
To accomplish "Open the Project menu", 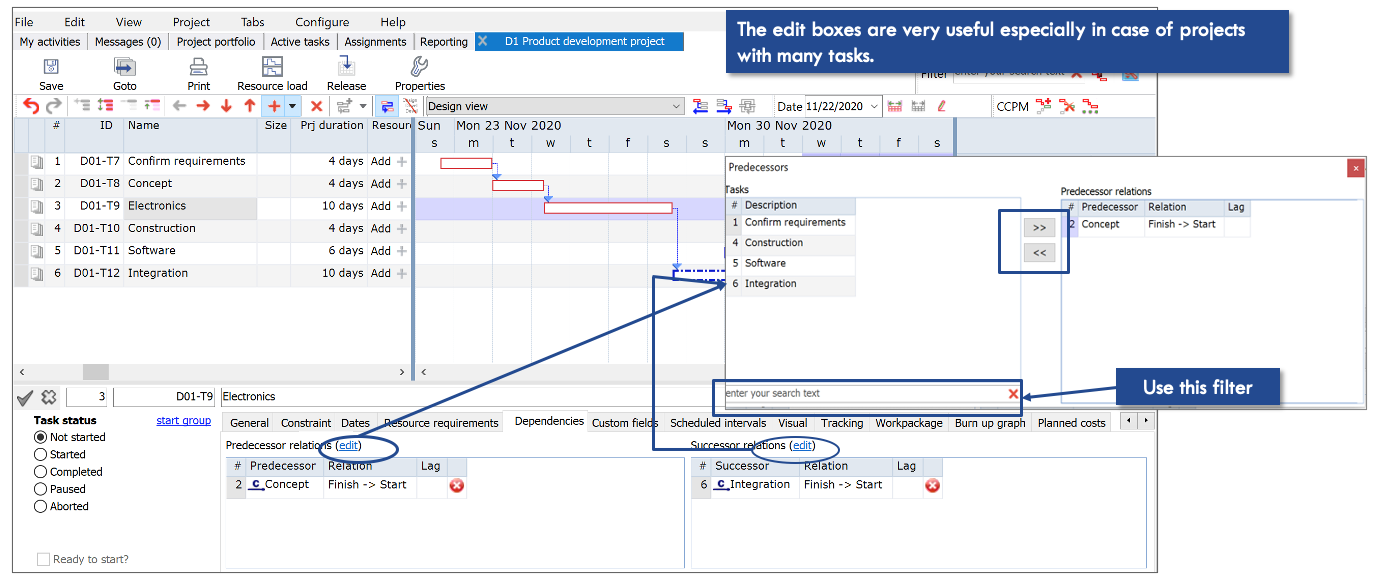I will 191,22.
